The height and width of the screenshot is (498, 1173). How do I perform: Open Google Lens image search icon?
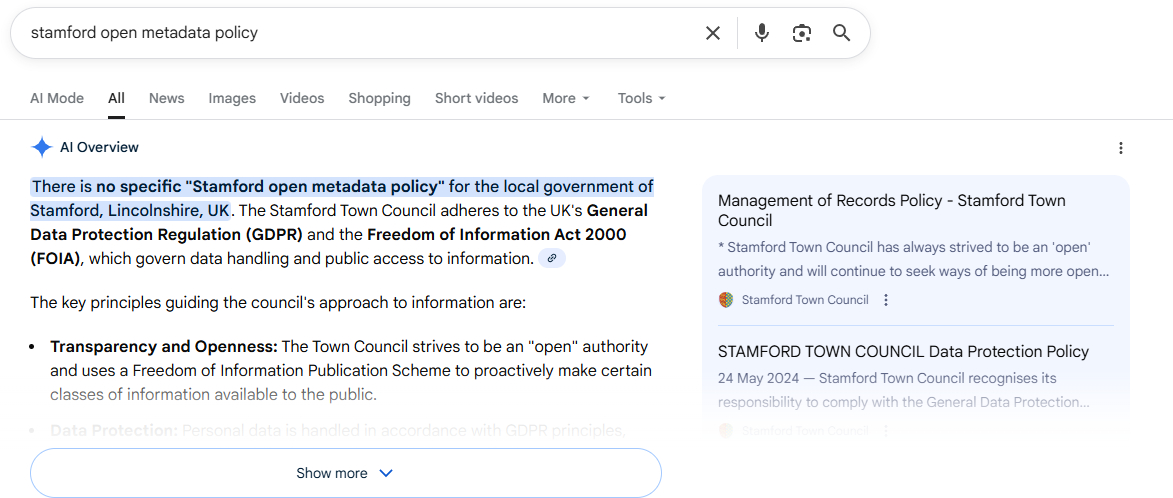click(x=802, y=33)
